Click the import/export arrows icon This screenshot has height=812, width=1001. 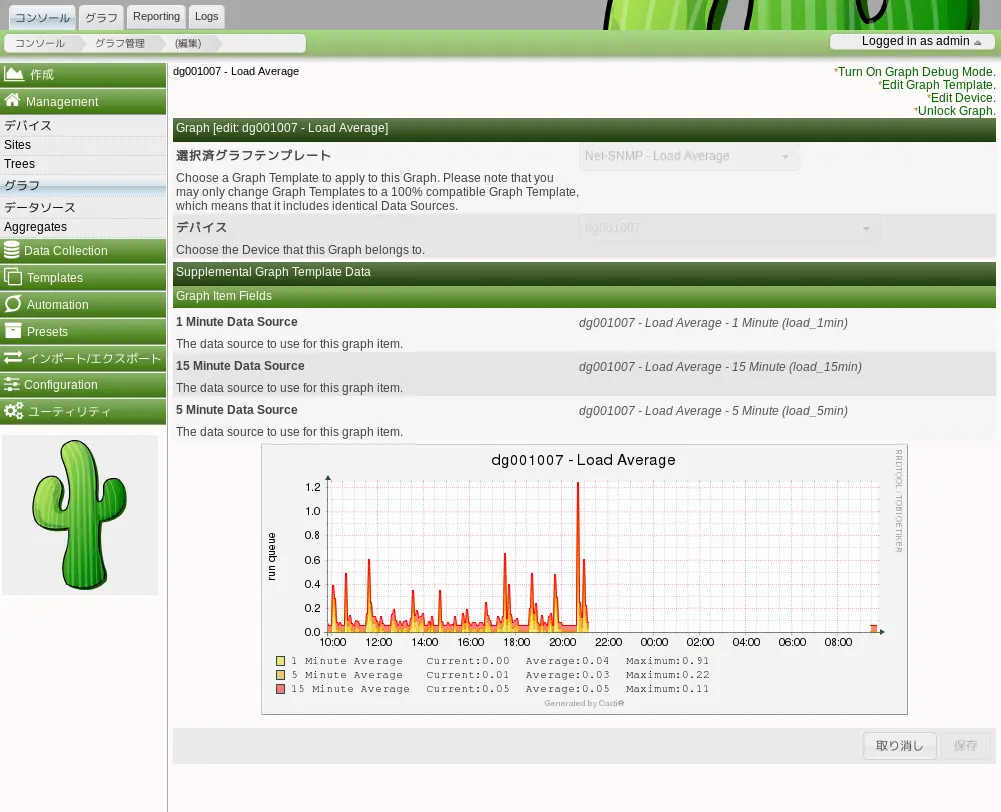13,358
